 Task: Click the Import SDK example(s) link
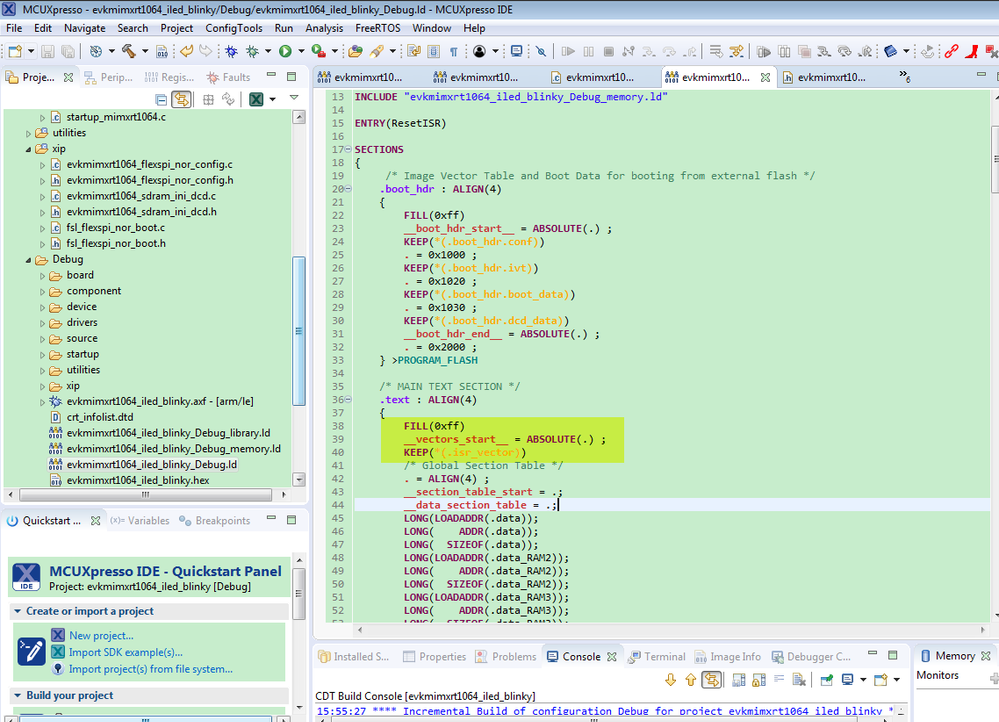pyautogui.click(x=125, y=652)
